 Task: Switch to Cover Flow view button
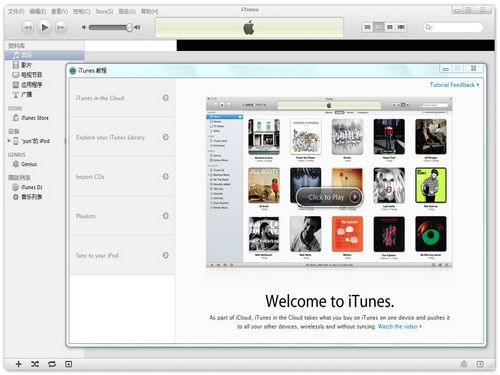401,27
